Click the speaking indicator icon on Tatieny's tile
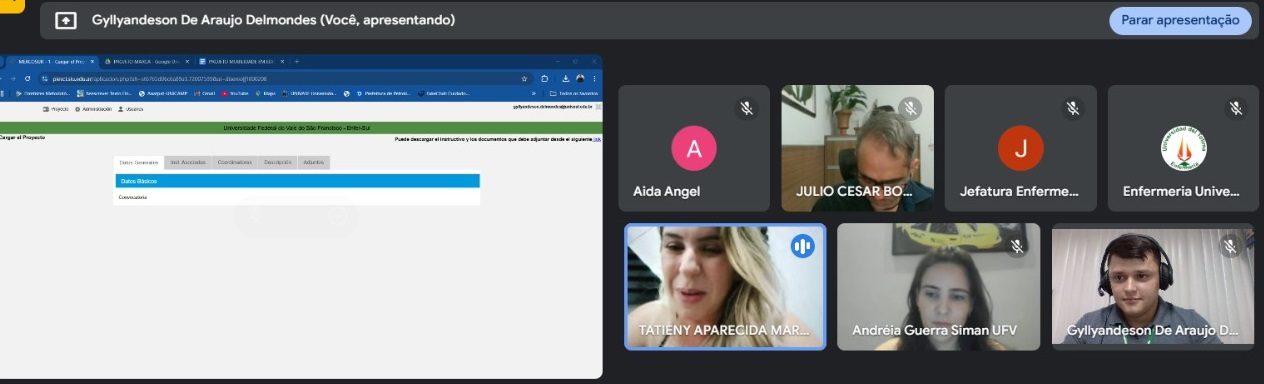 802,246
